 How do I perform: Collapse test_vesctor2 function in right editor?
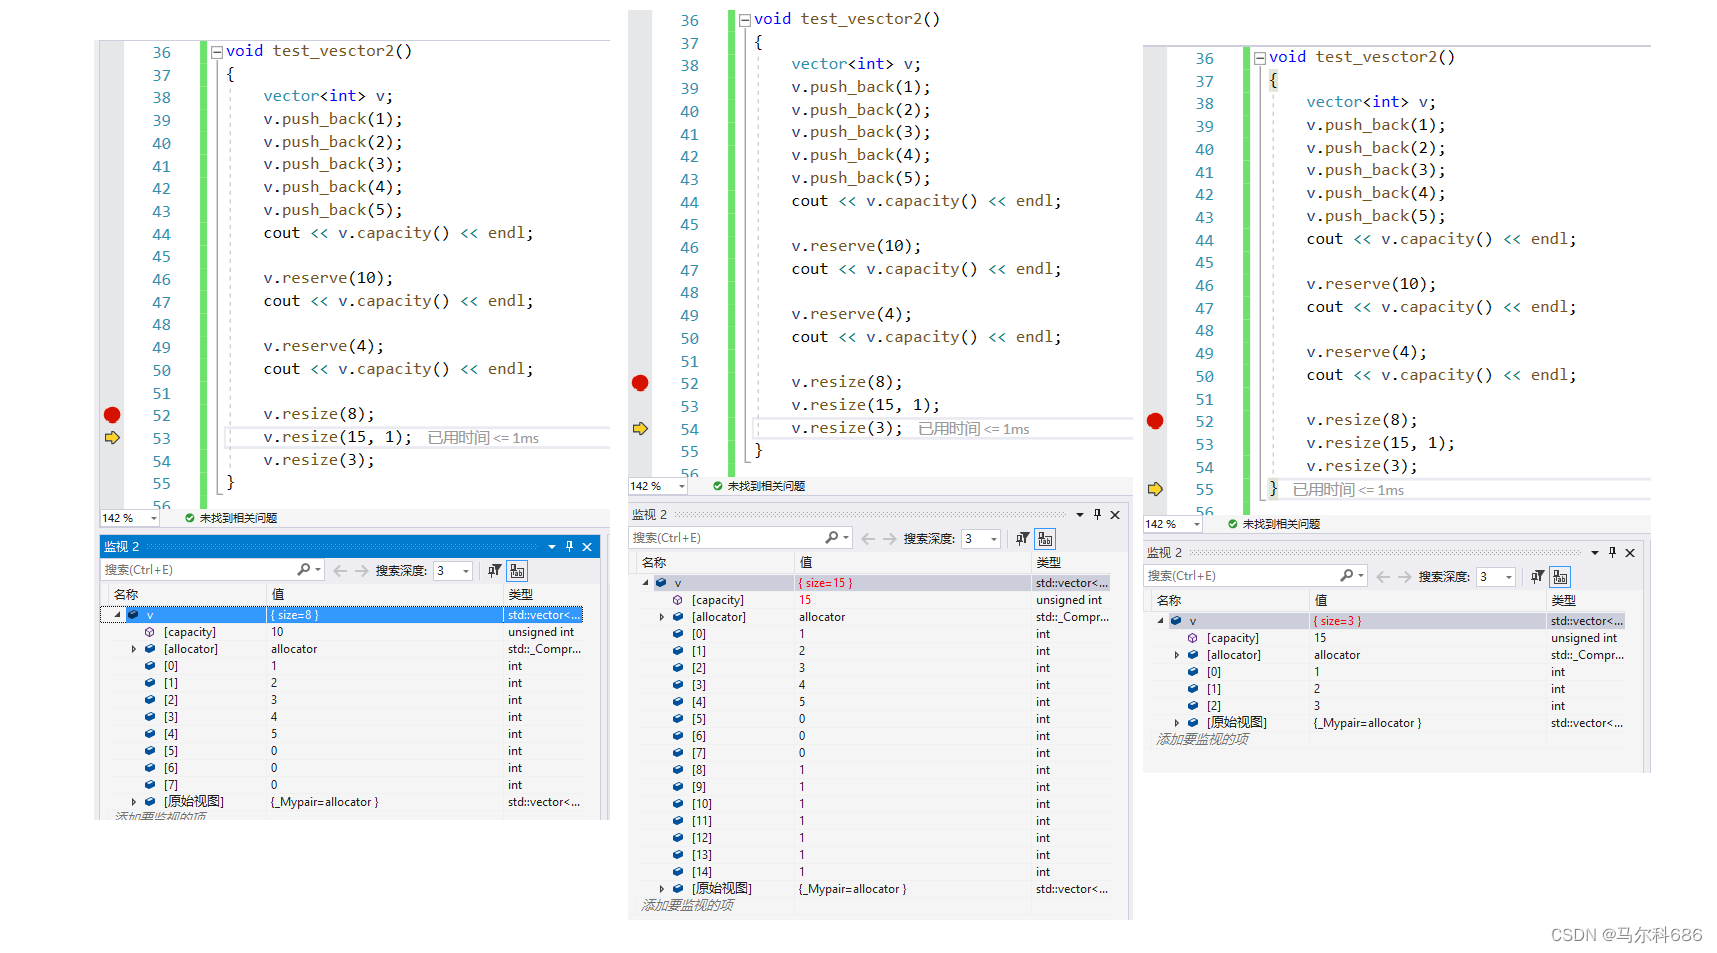tap(1260, 58)
